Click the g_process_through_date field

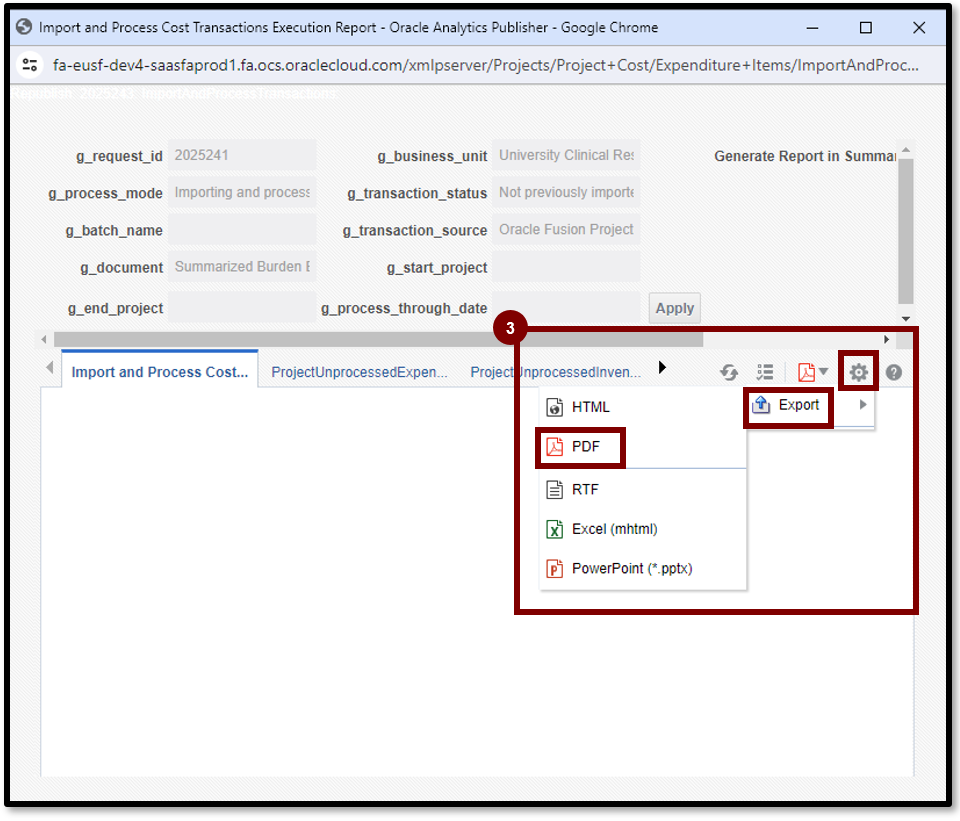click(x=566, y=307)
